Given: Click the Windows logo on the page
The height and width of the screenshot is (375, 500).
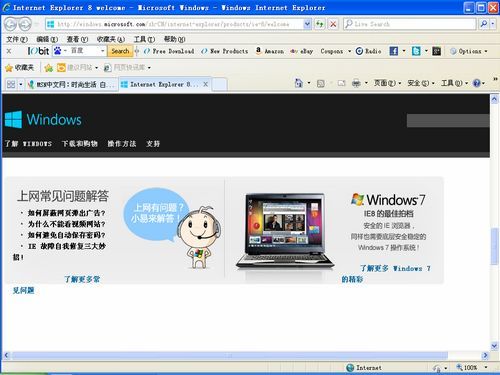Looking at the screenshot, I should (43, 119).
